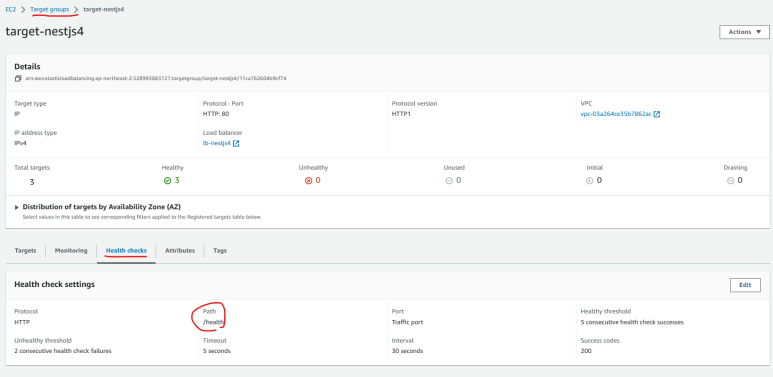The image size is (773, 377).
Task: Click the Healthy targets count 3
Action: tap(177, 180)
